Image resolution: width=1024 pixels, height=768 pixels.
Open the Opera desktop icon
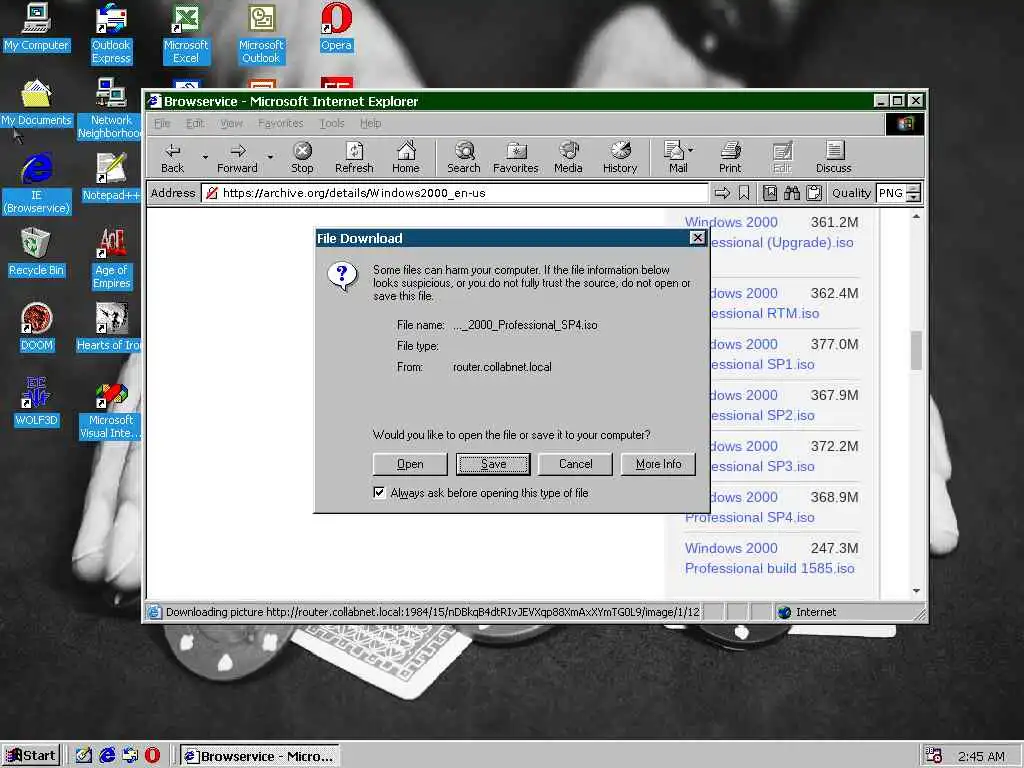[336, 27]
